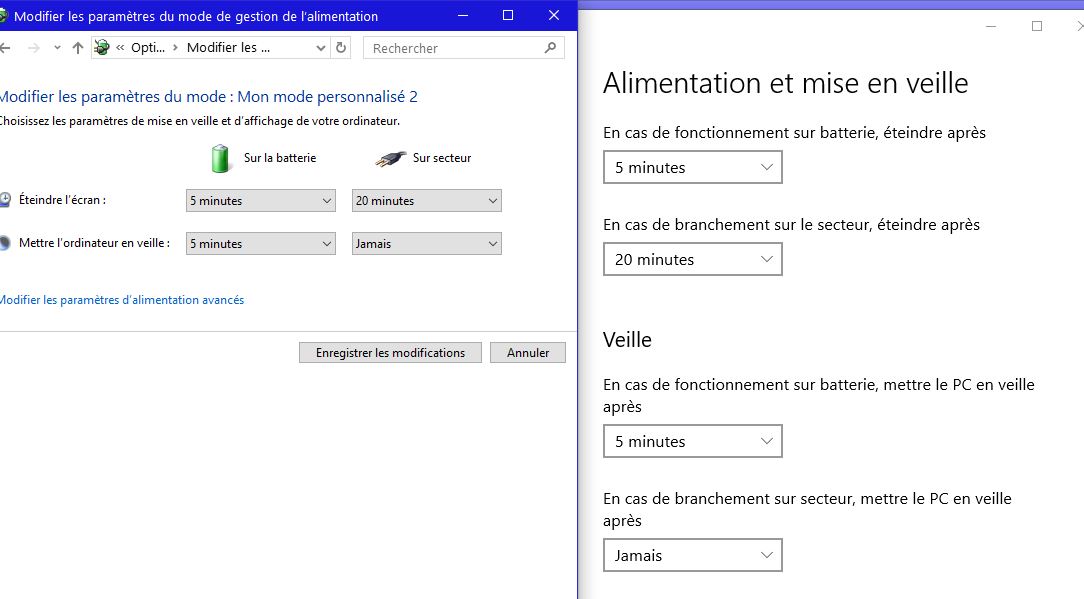Click 'Modifier les ...' breadcrumb segment

228,48
